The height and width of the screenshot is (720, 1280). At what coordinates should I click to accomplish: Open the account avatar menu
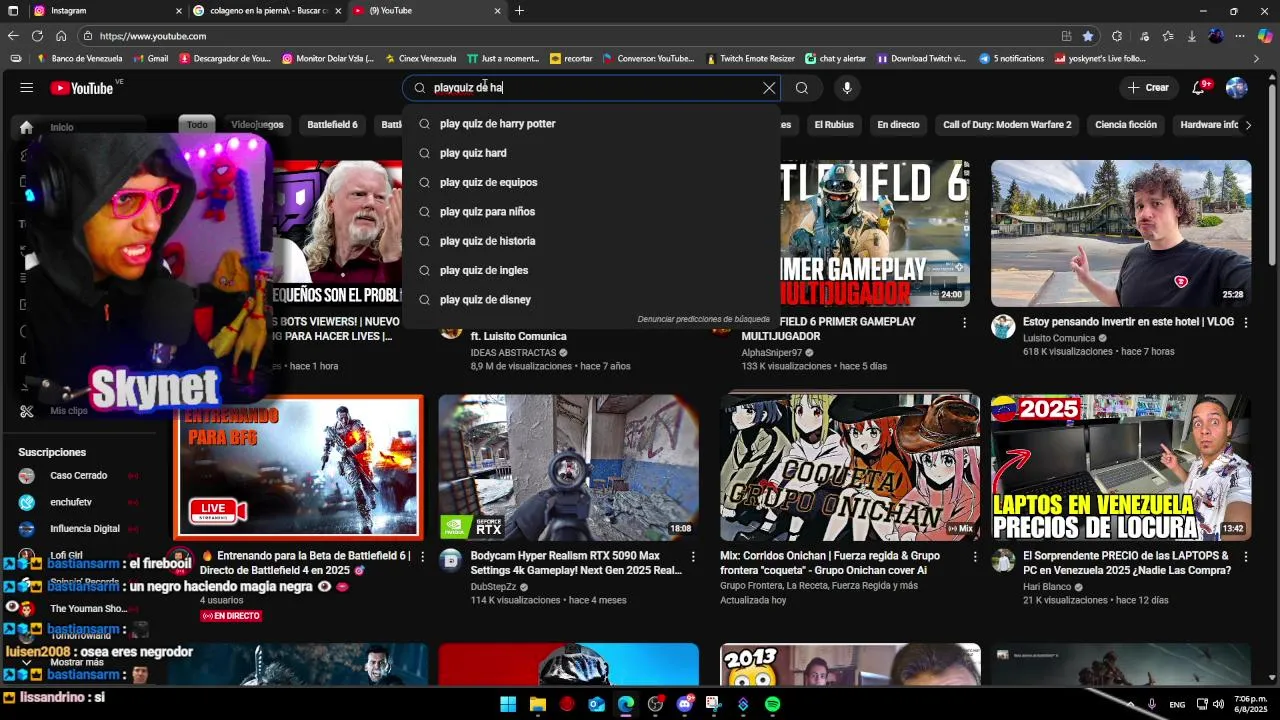tap(1237, 88)
